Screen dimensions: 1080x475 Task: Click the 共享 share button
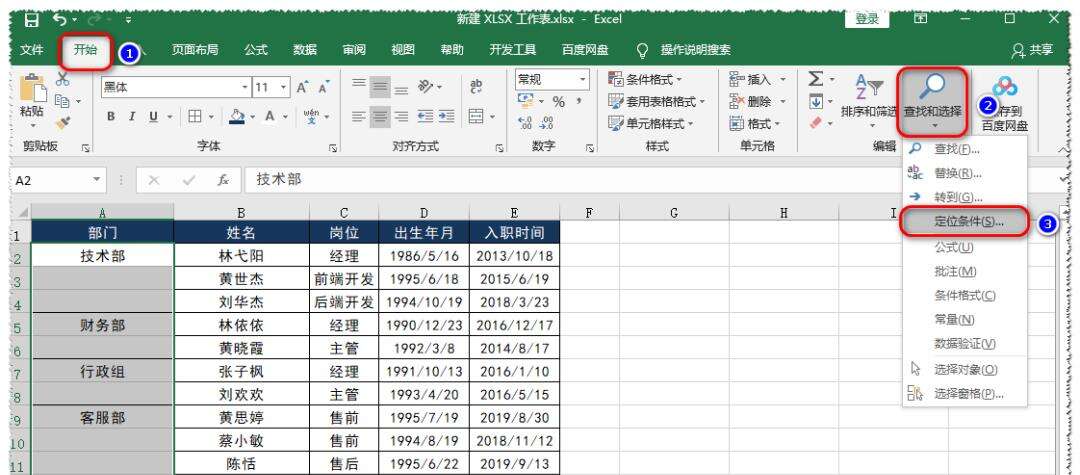1032,50
